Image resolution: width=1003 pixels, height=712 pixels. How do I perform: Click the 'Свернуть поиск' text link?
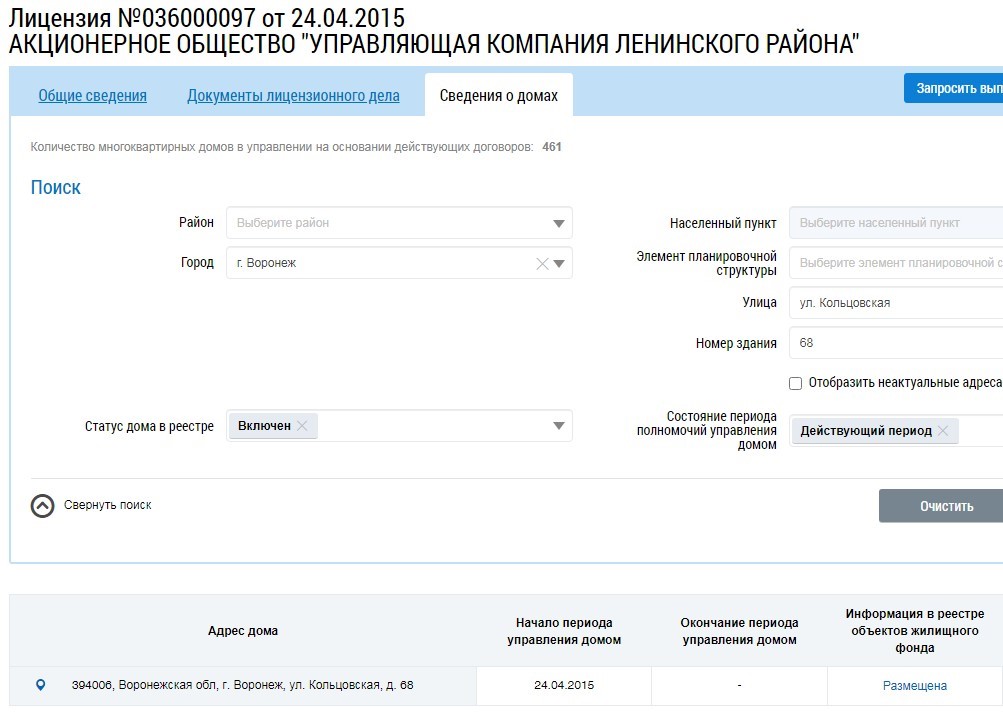tap(108, 506)
